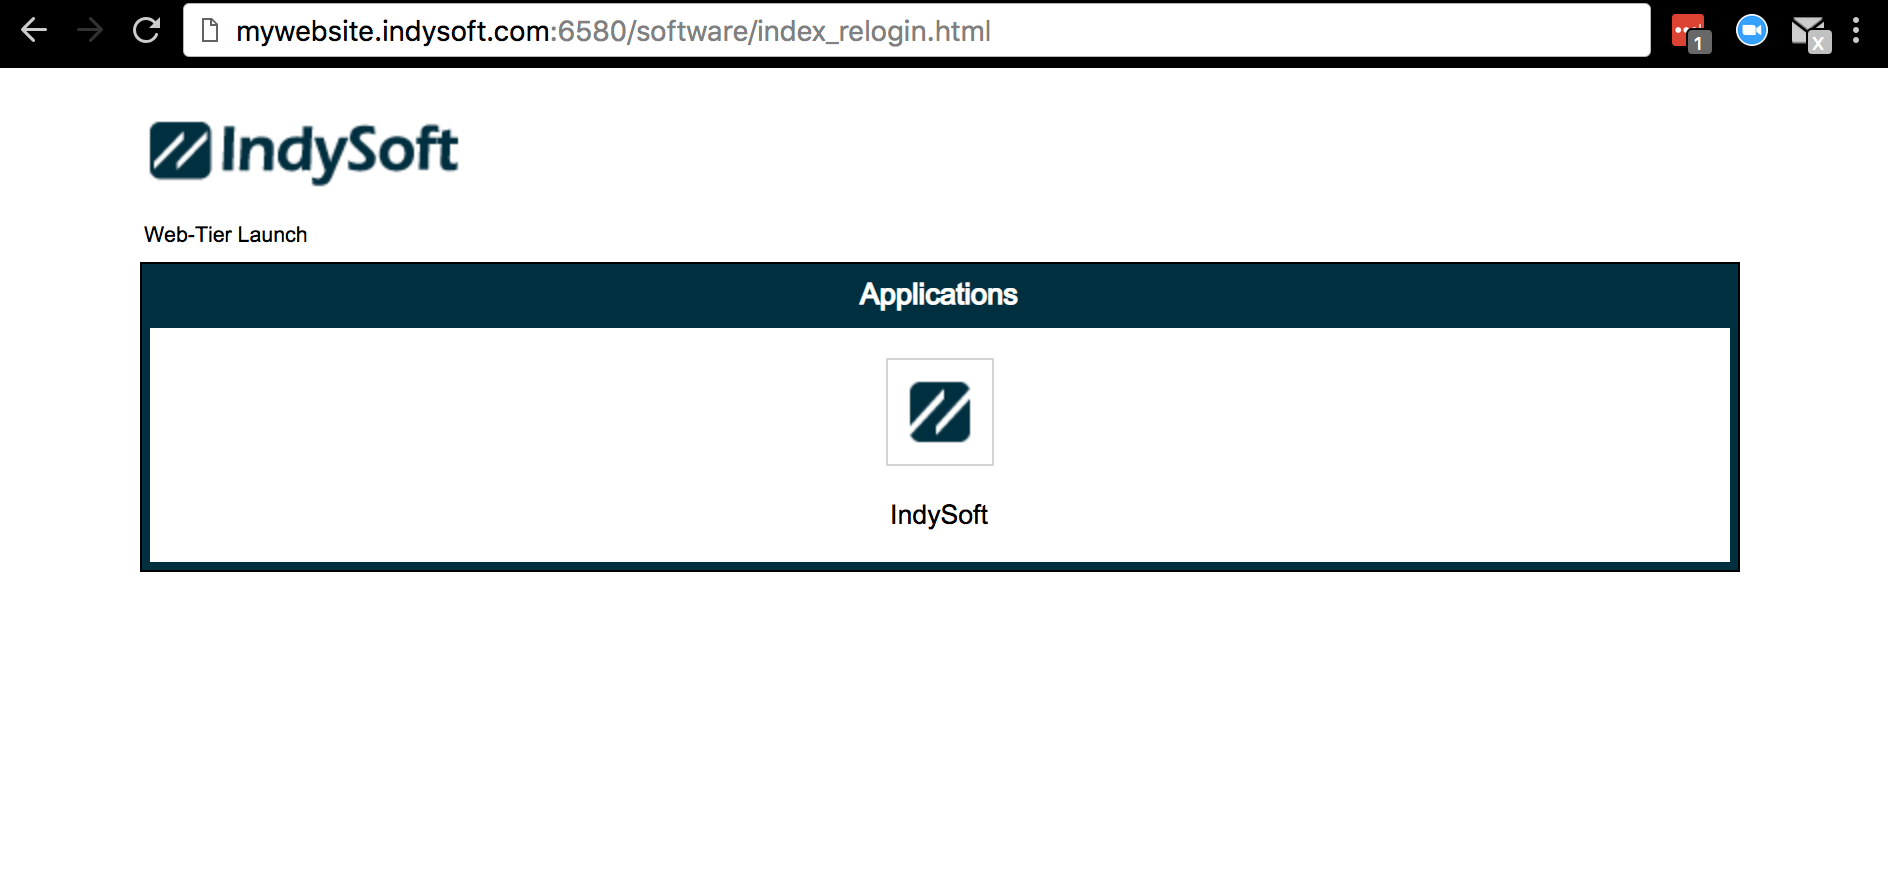Click the mail checker envelope extension
Screen dimensions: 1888x886
pos(1809,32)
